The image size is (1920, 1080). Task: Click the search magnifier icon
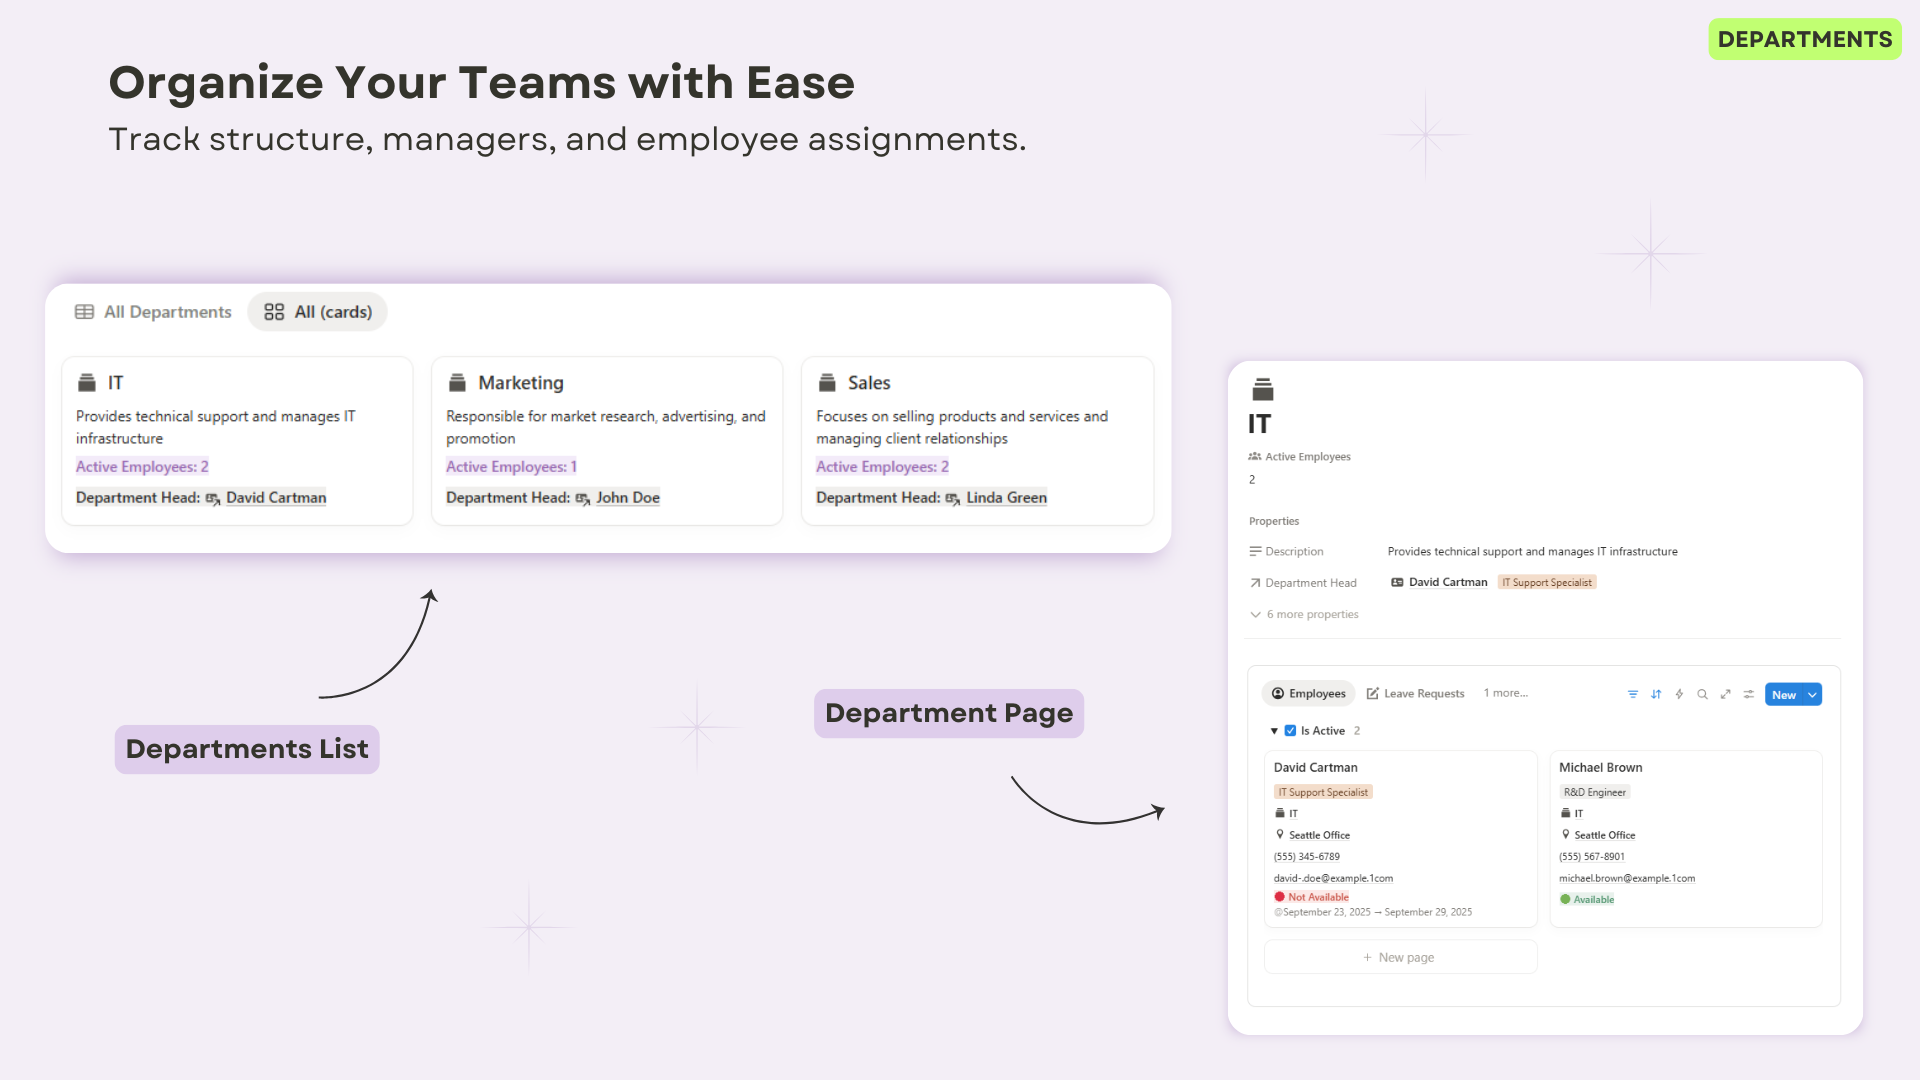tap(1702, 694)
